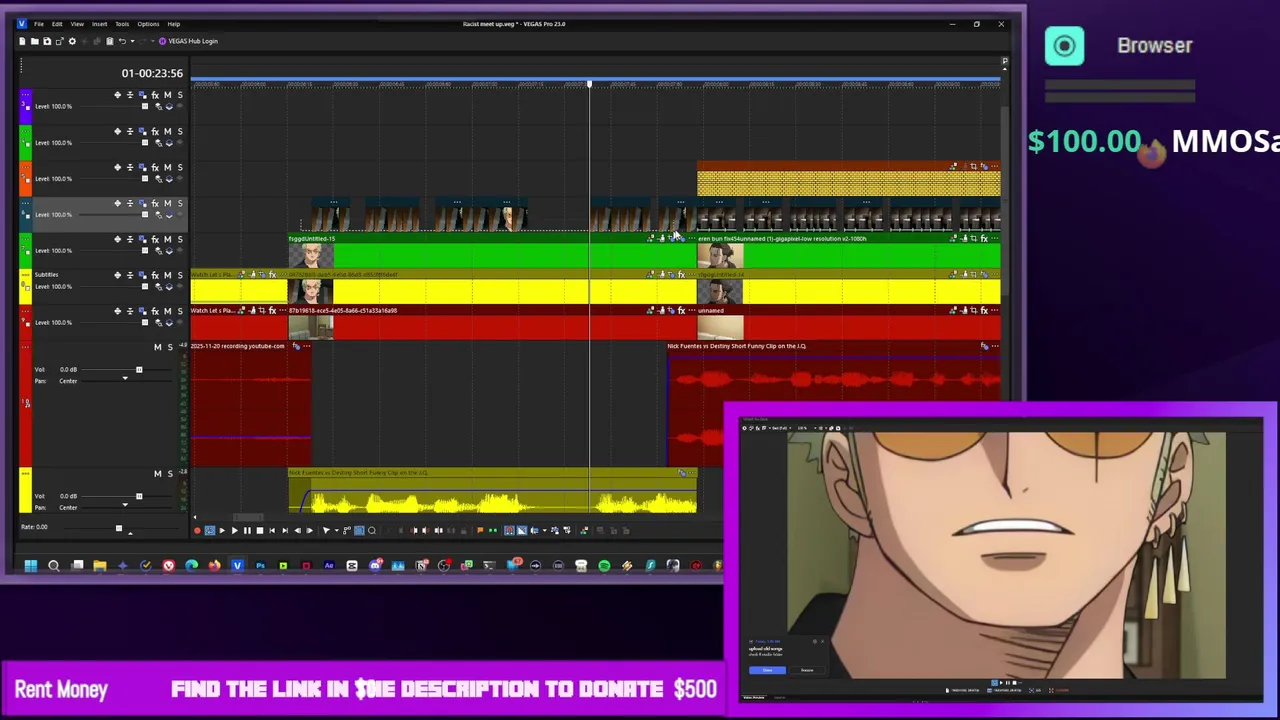
Task: Click the playback Rate slider handle
Action: coord(118,527)
